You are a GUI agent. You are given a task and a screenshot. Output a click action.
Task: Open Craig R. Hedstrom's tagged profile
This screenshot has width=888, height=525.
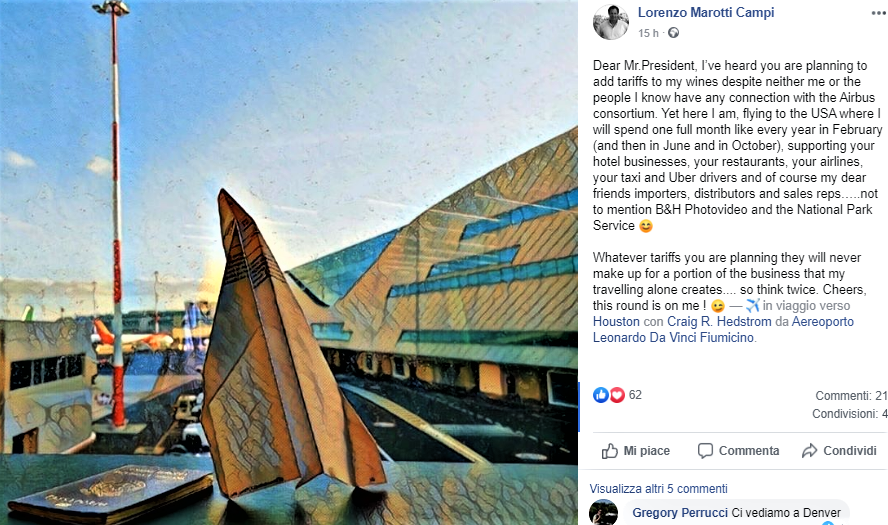pyautogui.click(x=719, y=322)
